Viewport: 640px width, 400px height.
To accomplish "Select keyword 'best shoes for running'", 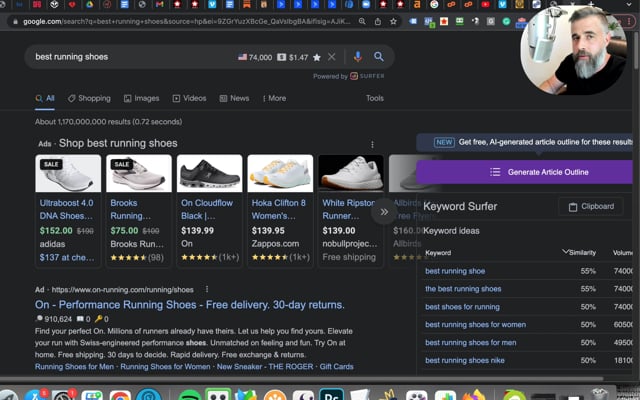I will pos(462,307).
